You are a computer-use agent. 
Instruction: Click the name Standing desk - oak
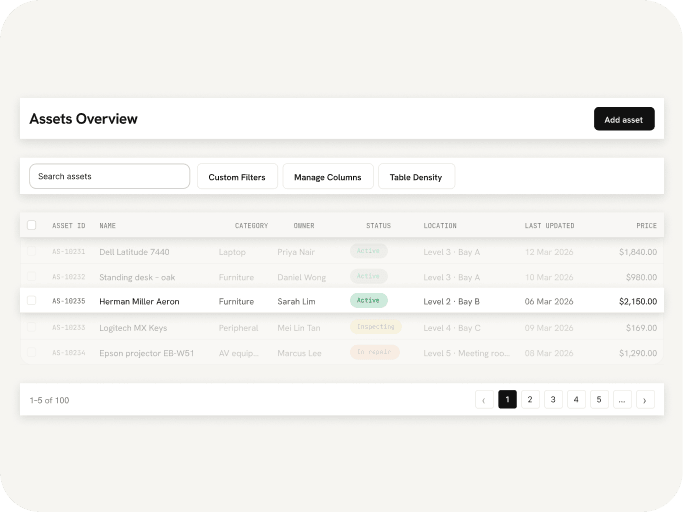(137, 277)
